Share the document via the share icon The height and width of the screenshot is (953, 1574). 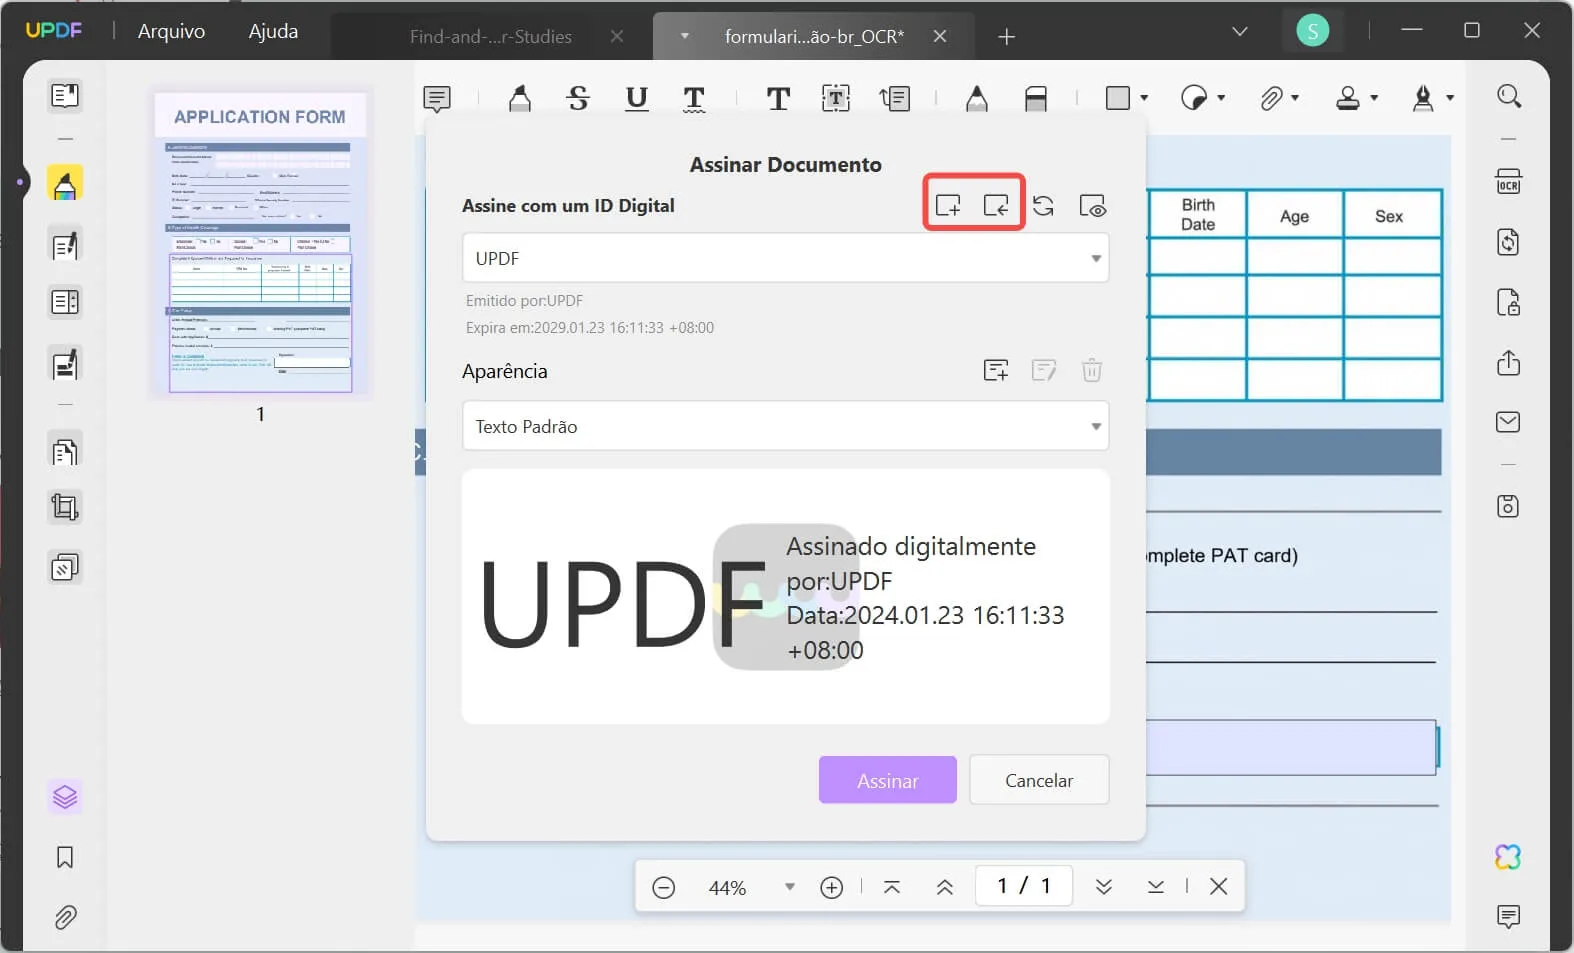tap(1509, 362)
